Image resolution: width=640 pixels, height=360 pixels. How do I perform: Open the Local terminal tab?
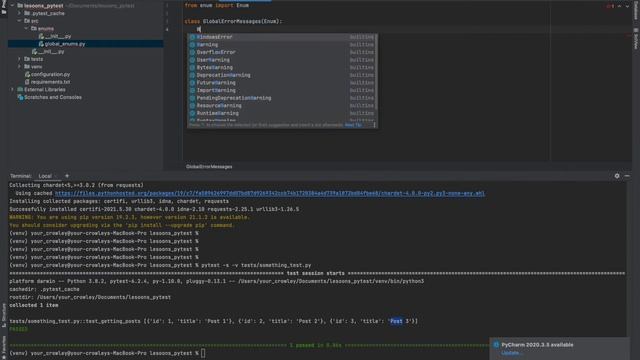click(45, 176)
